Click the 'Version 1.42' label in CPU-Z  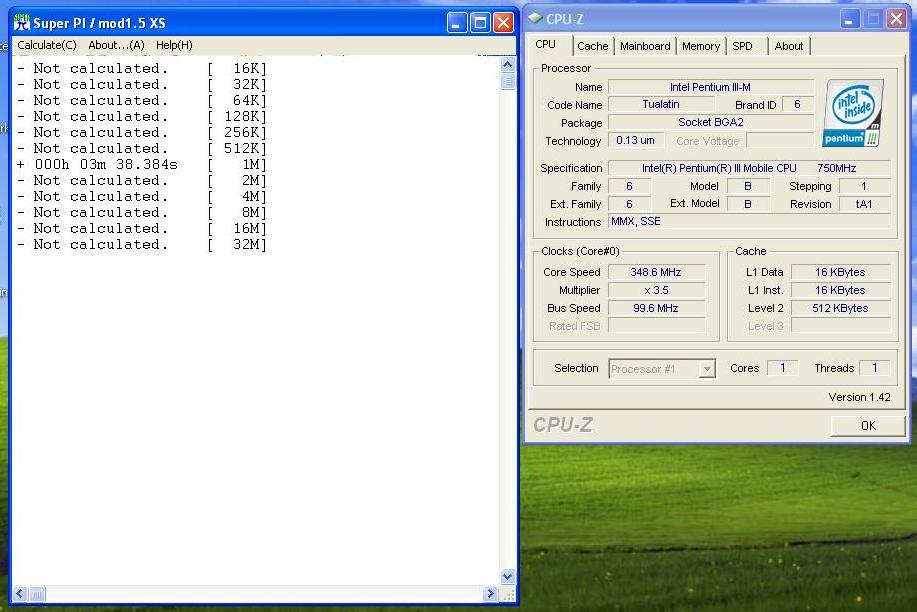point(859,397)
